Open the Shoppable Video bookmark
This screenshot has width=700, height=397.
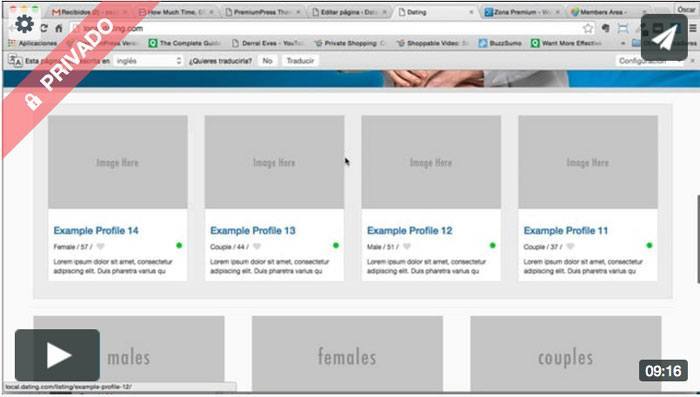pyautogui.click(x=433, y=43)
